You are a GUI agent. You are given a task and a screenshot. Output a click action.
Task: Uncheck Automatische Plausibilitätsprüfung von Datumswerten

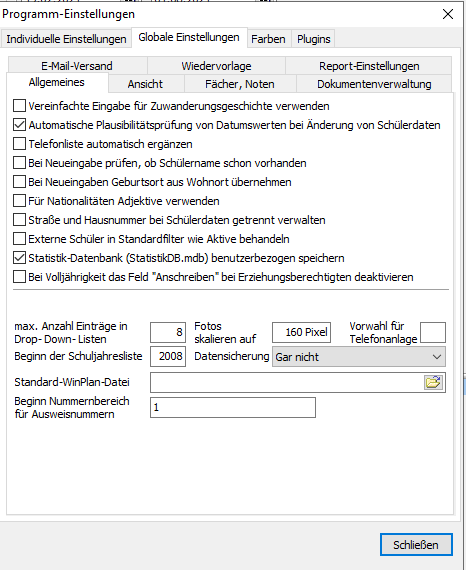[20, 125]
